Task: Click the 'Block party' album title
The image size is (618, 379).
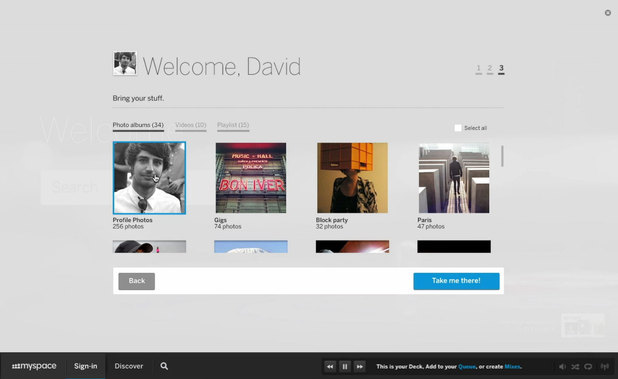Action: 332,220
